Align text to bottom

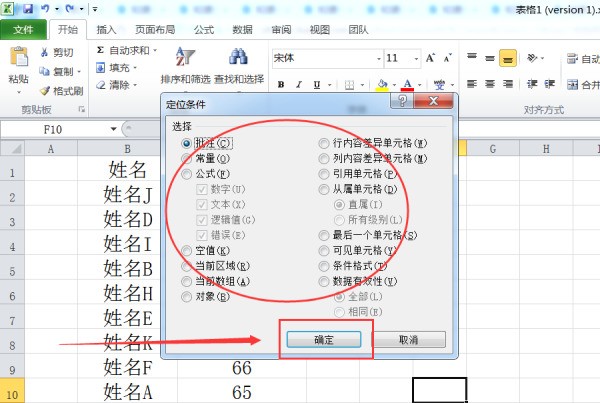coord(508,58)
